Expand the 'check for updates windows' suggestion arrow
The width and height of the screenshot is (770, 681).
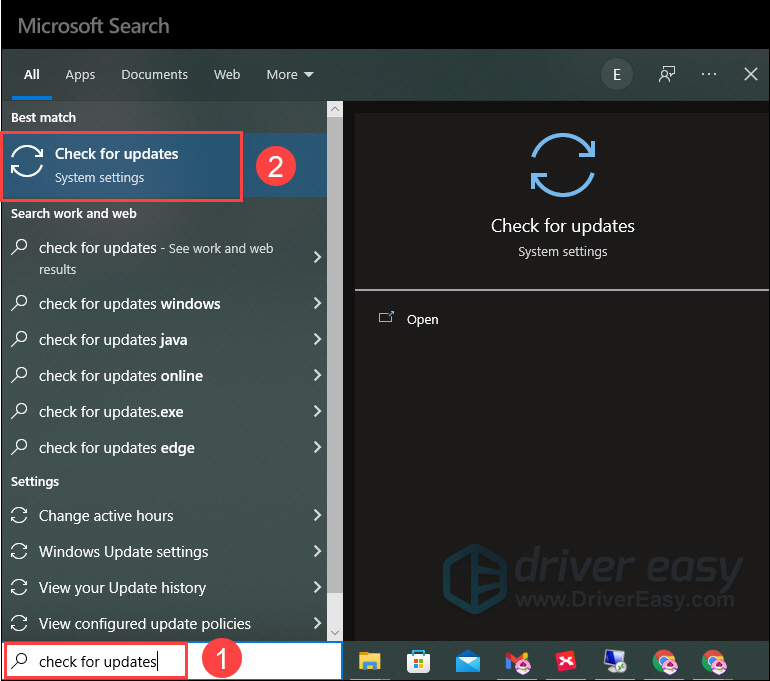(317, 304)
